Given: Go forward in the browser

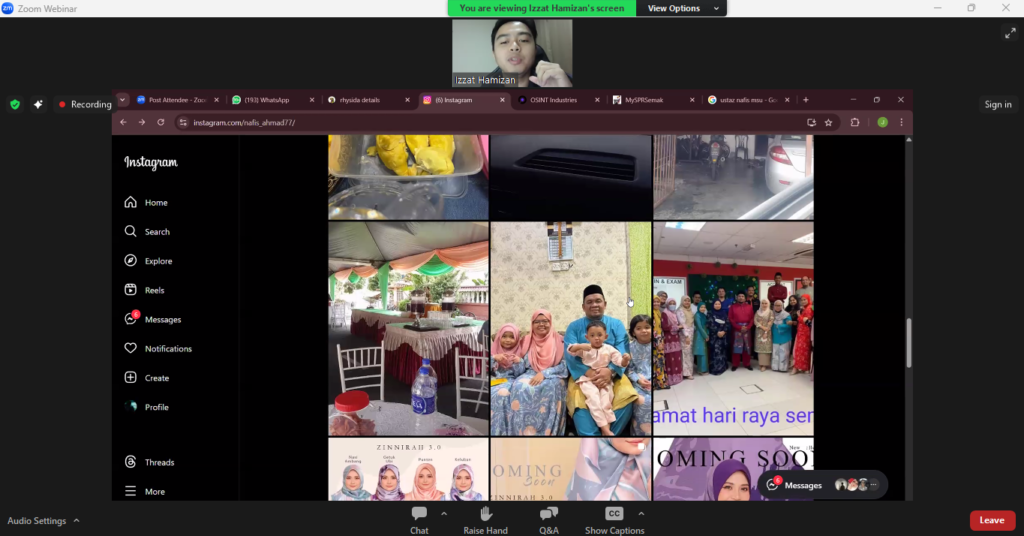Looking at the screenshot, I should tap(142, 122).
